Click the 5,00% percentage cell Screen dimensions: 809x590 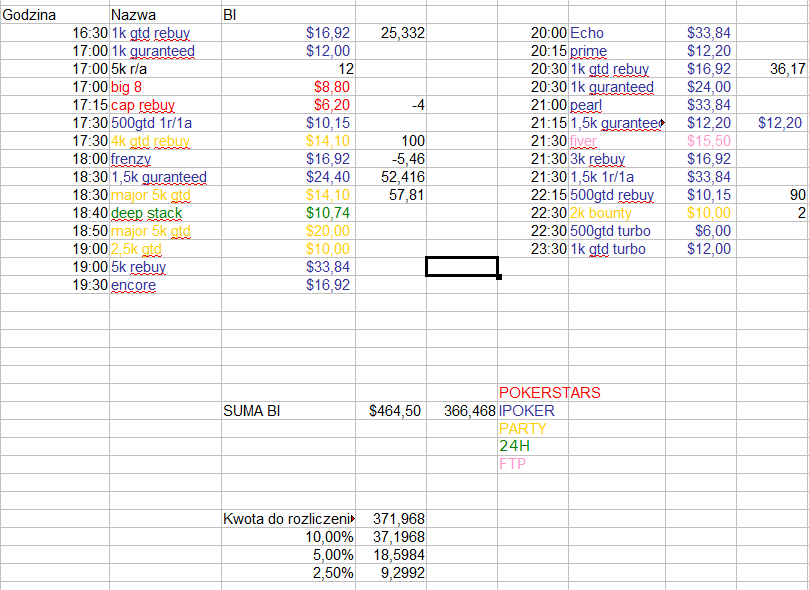point(288,555)
